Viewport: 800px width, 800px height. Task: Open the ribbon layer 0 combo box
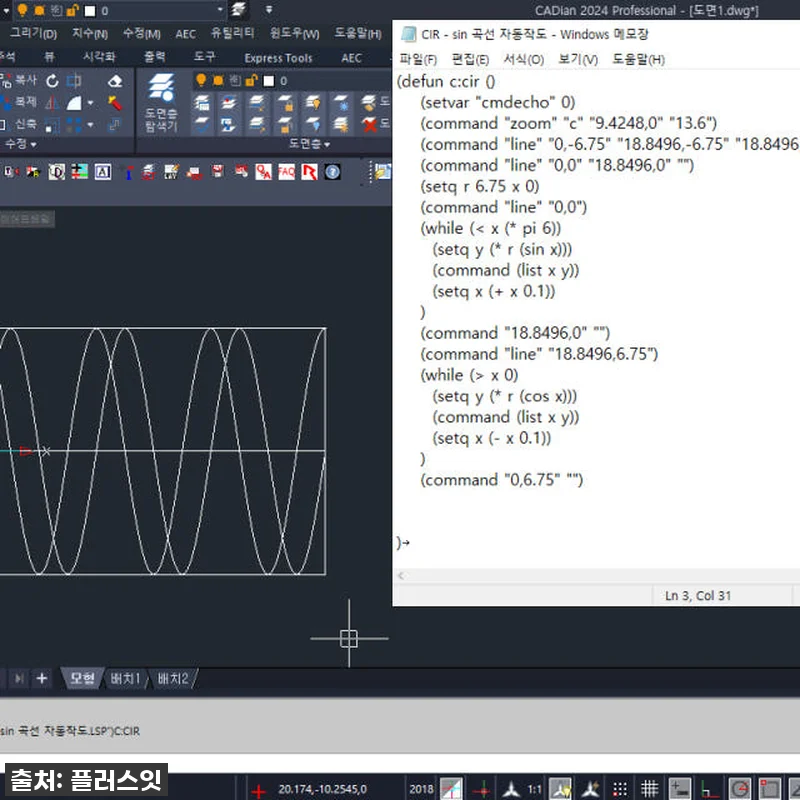292,81
